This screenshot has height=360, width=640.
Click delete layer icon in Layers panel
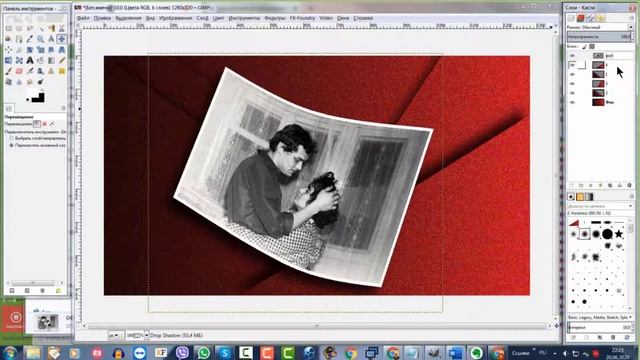(x=629, y=186)
